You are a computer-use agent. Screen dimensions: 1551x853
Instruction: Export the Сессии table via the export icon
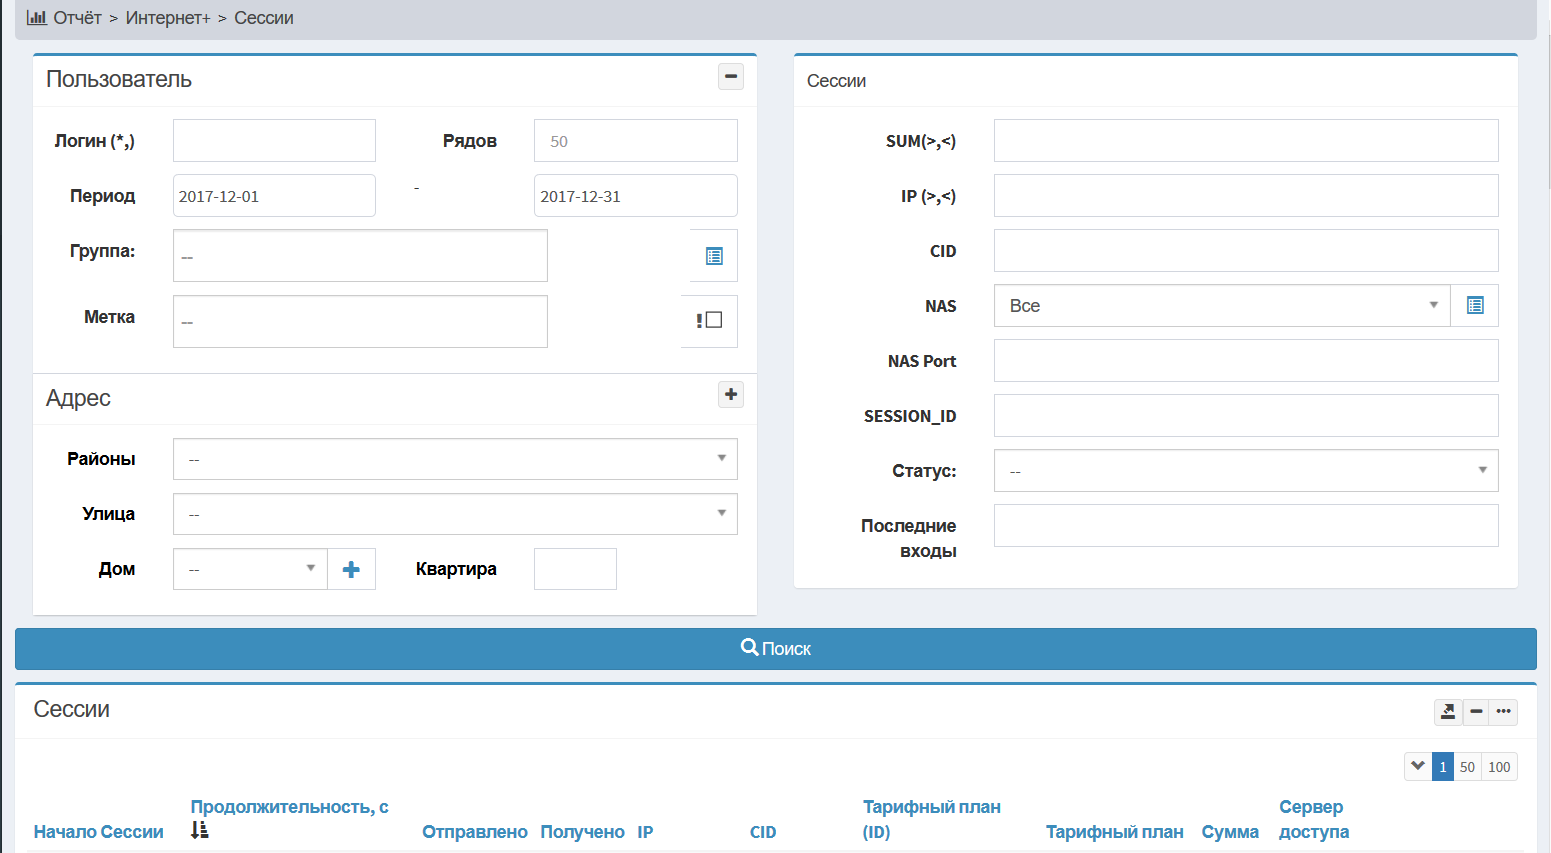point(1448,712)
